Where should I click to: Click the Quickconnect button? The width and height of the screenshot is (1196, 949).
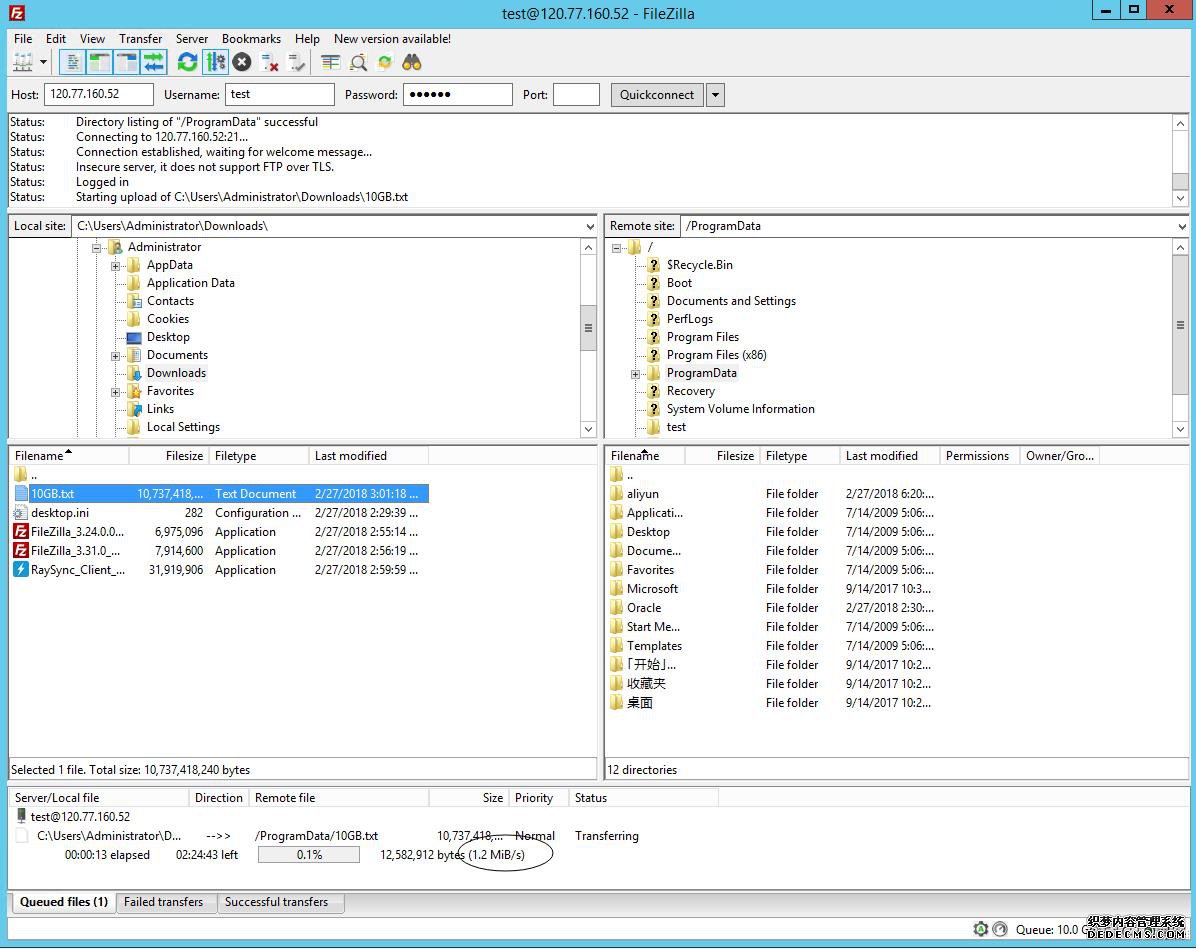coord(657,95)
